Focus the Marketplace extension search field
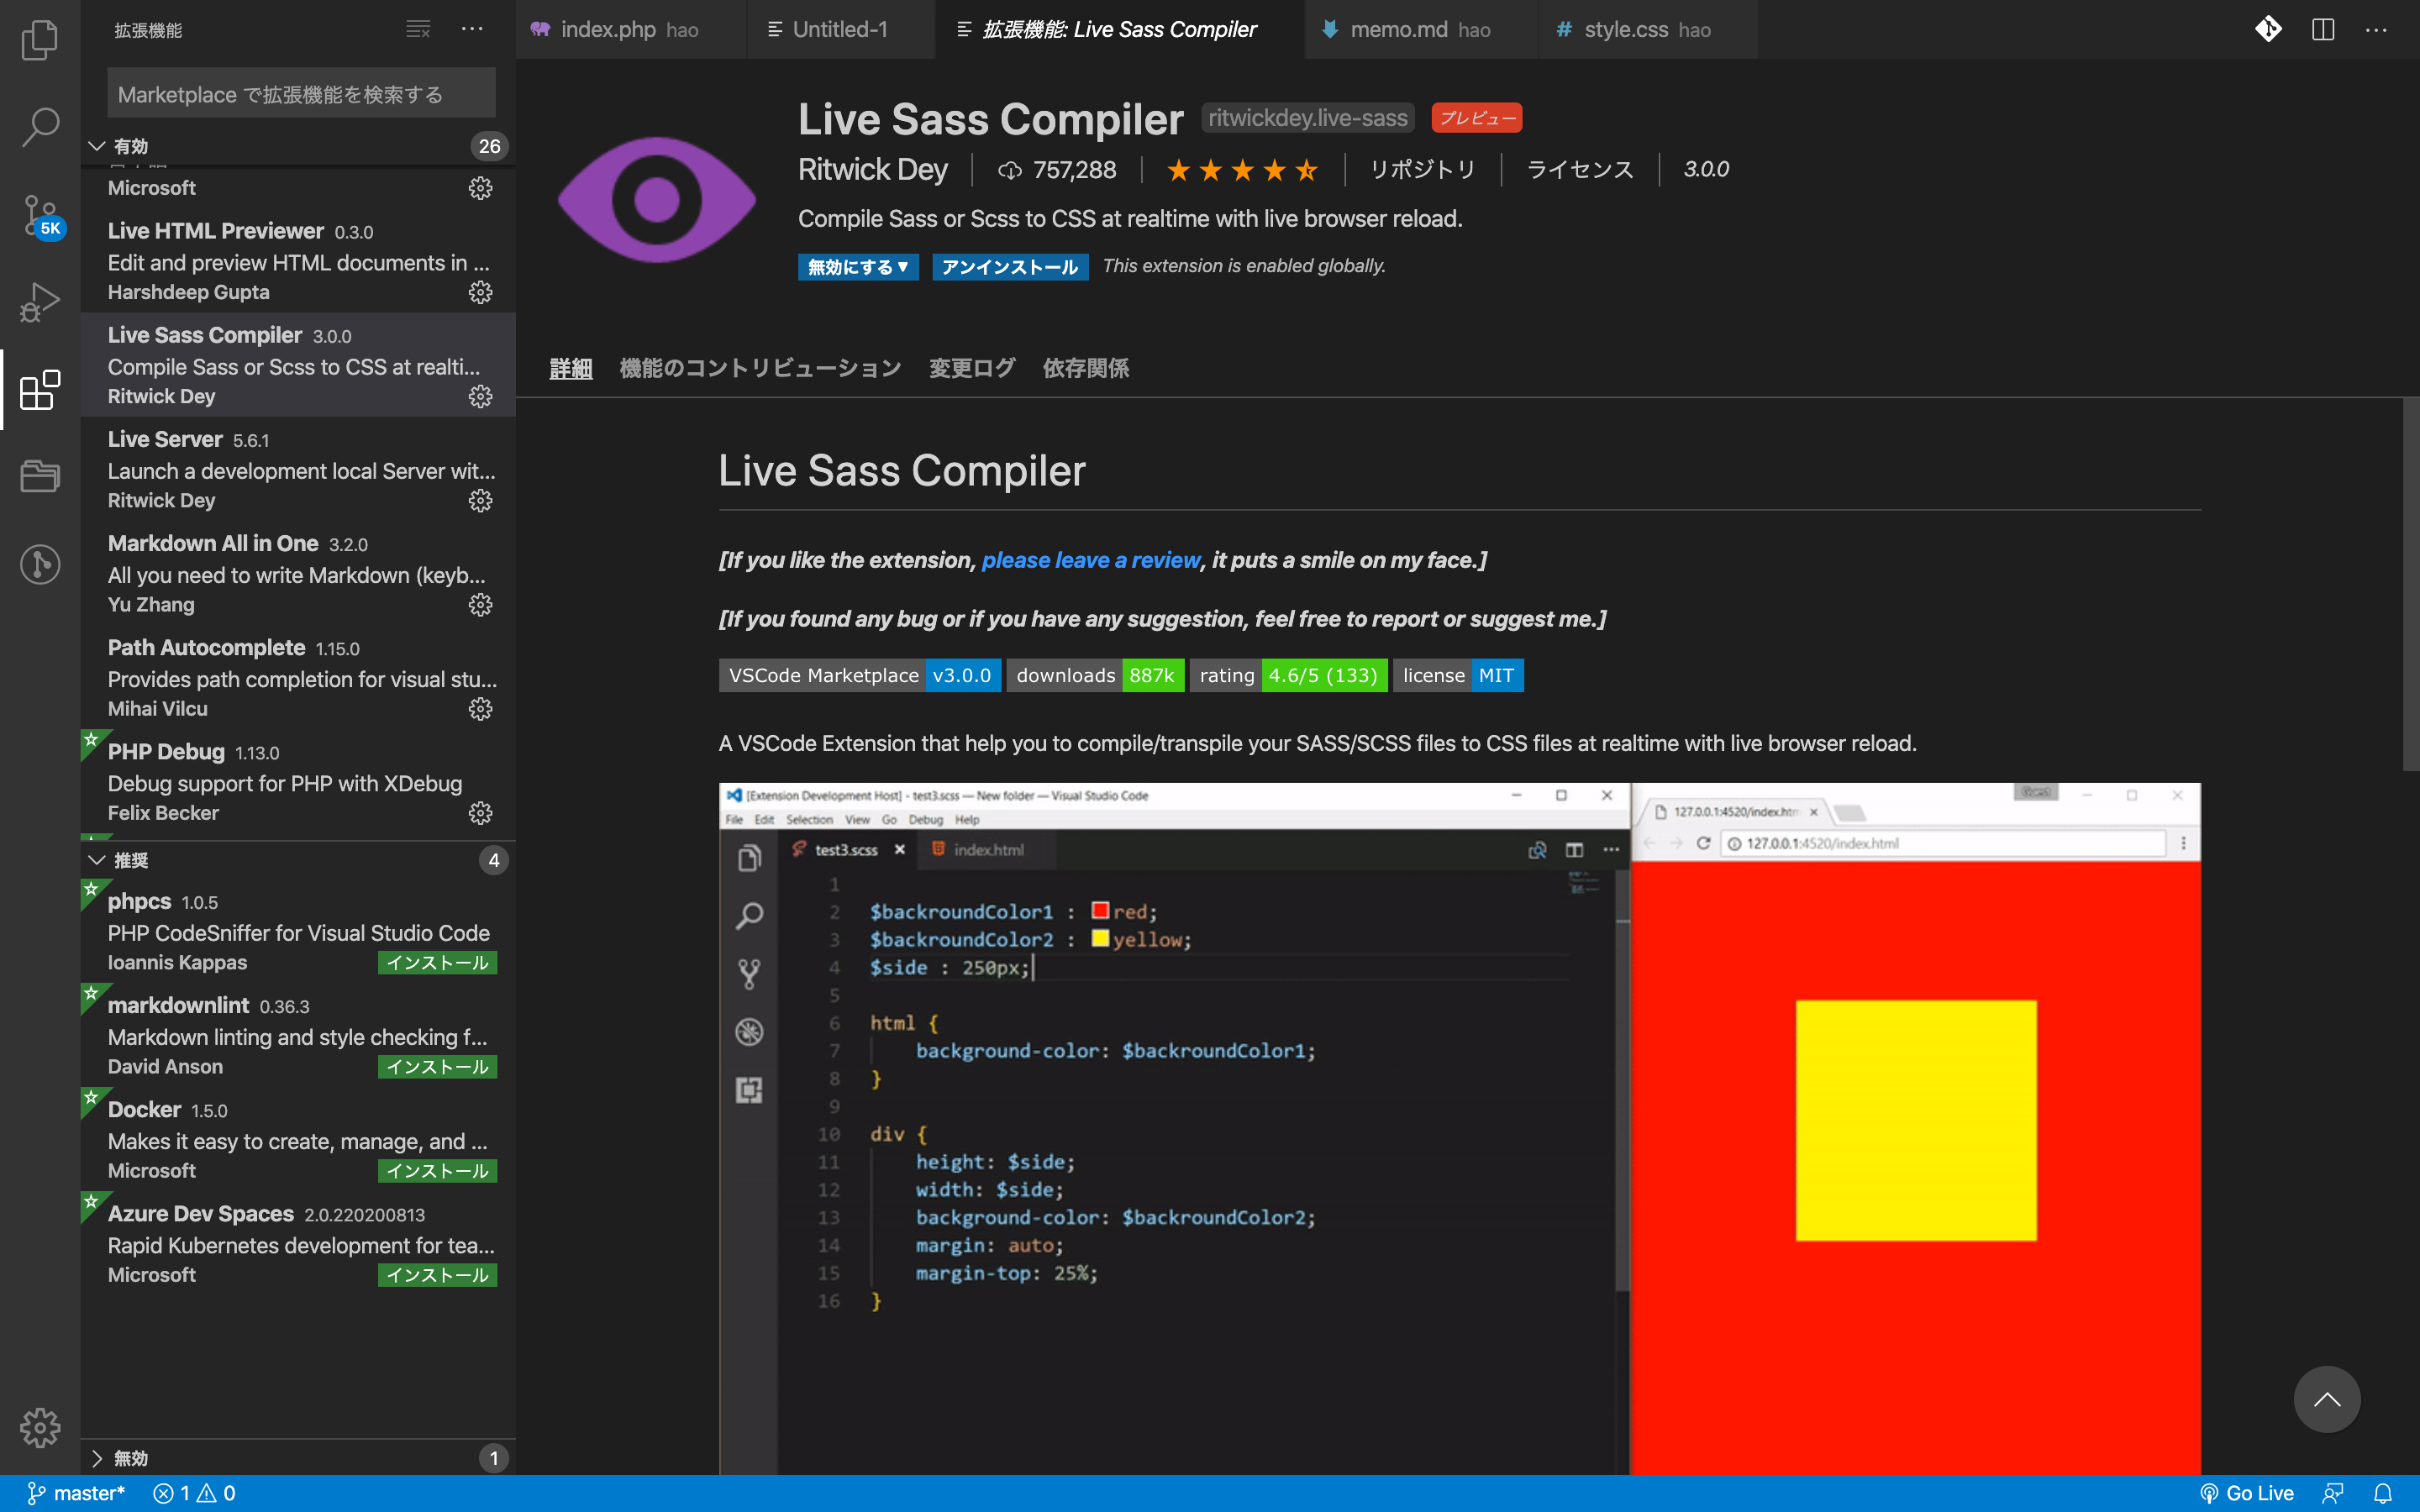Viewport: 2420px width, 1512px height. (x=300, y=94)
